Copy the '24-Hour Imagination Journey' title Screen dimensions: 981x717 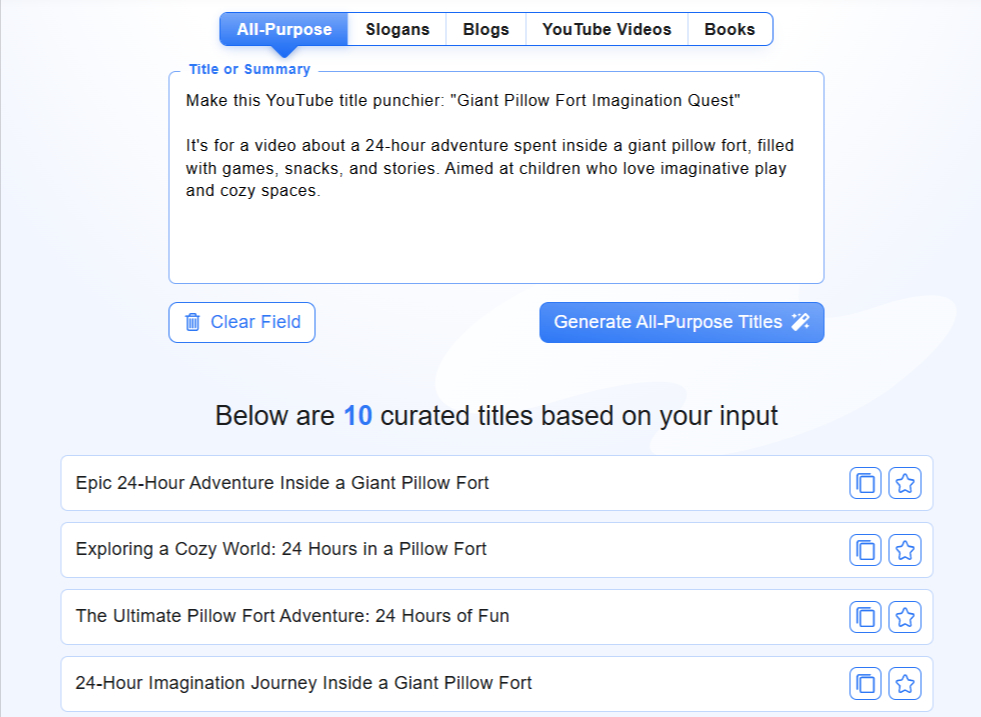pos(865,684)
